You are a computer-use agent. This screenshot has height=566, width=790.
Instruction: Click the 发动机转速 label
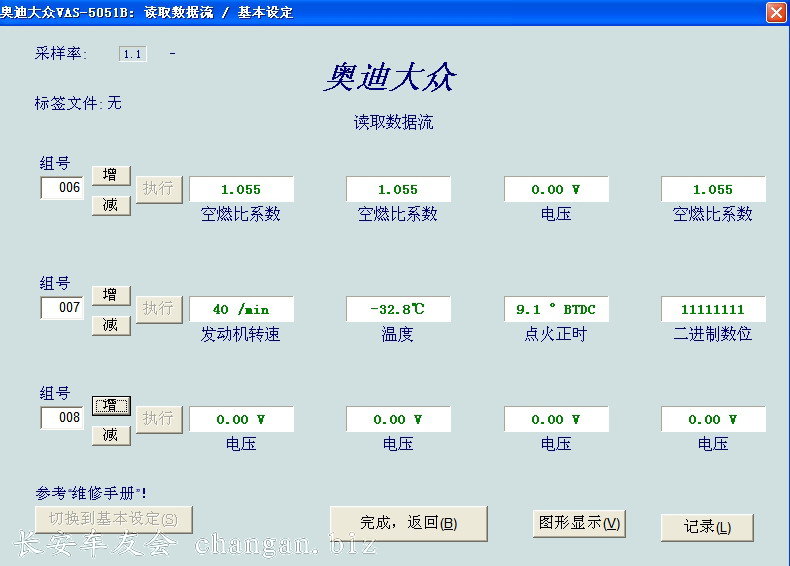click(240, 334)
